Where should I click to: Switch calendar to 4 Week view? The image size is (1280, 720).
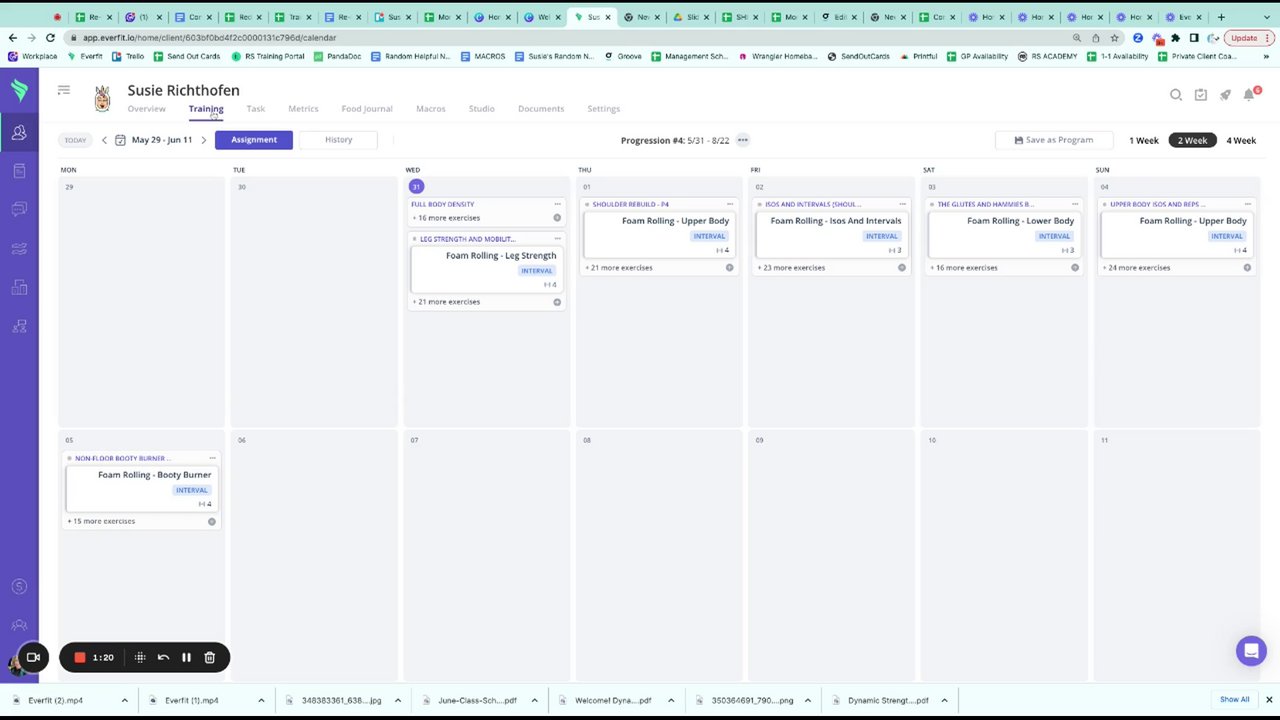[x=1241, y=140]
